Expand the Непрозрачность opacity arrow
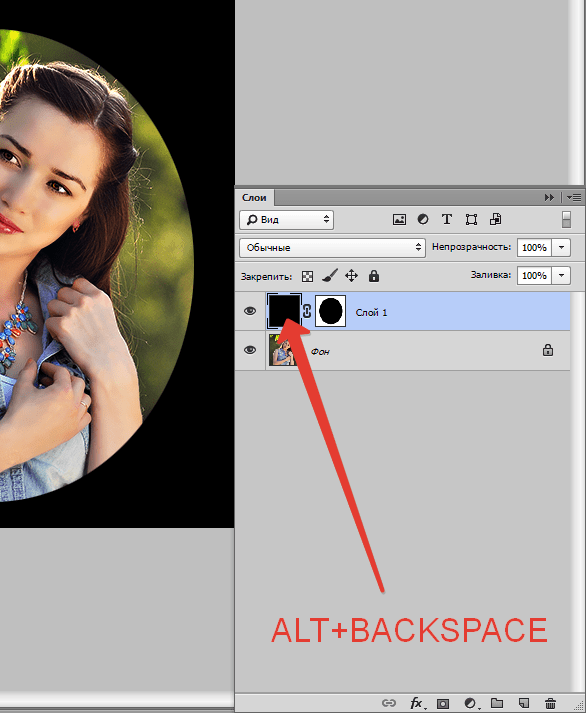 tap(561, 247)
